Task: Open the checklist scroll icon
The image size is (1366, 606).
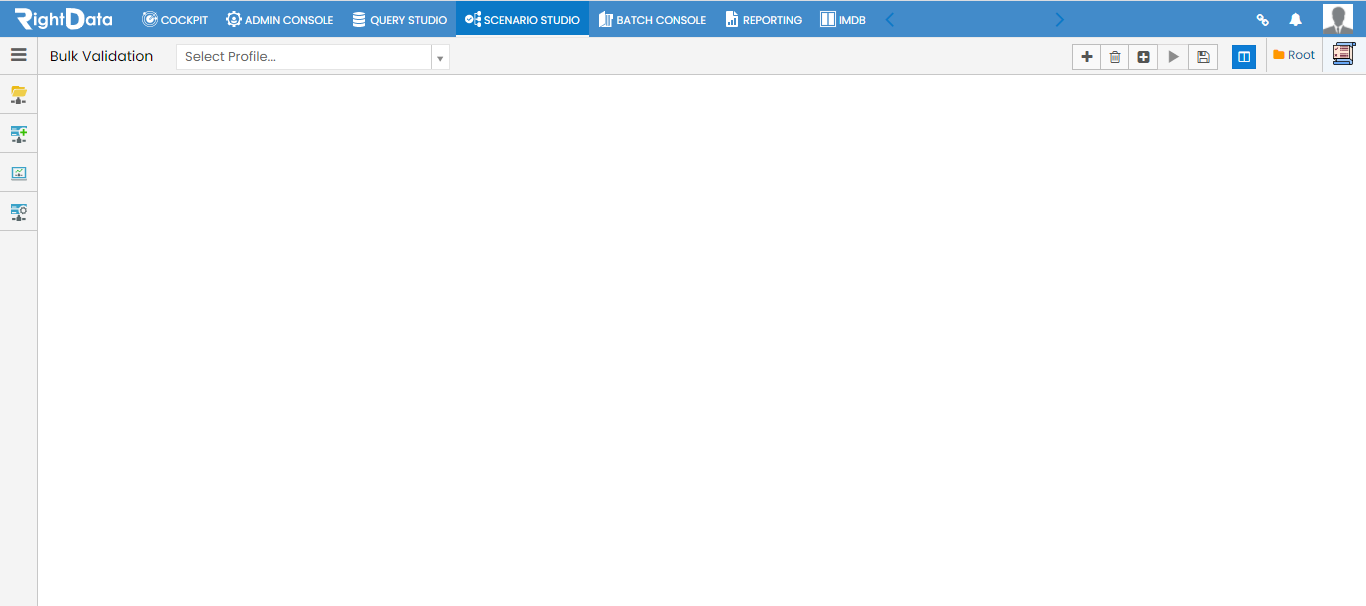Action: click(1344, 54)
